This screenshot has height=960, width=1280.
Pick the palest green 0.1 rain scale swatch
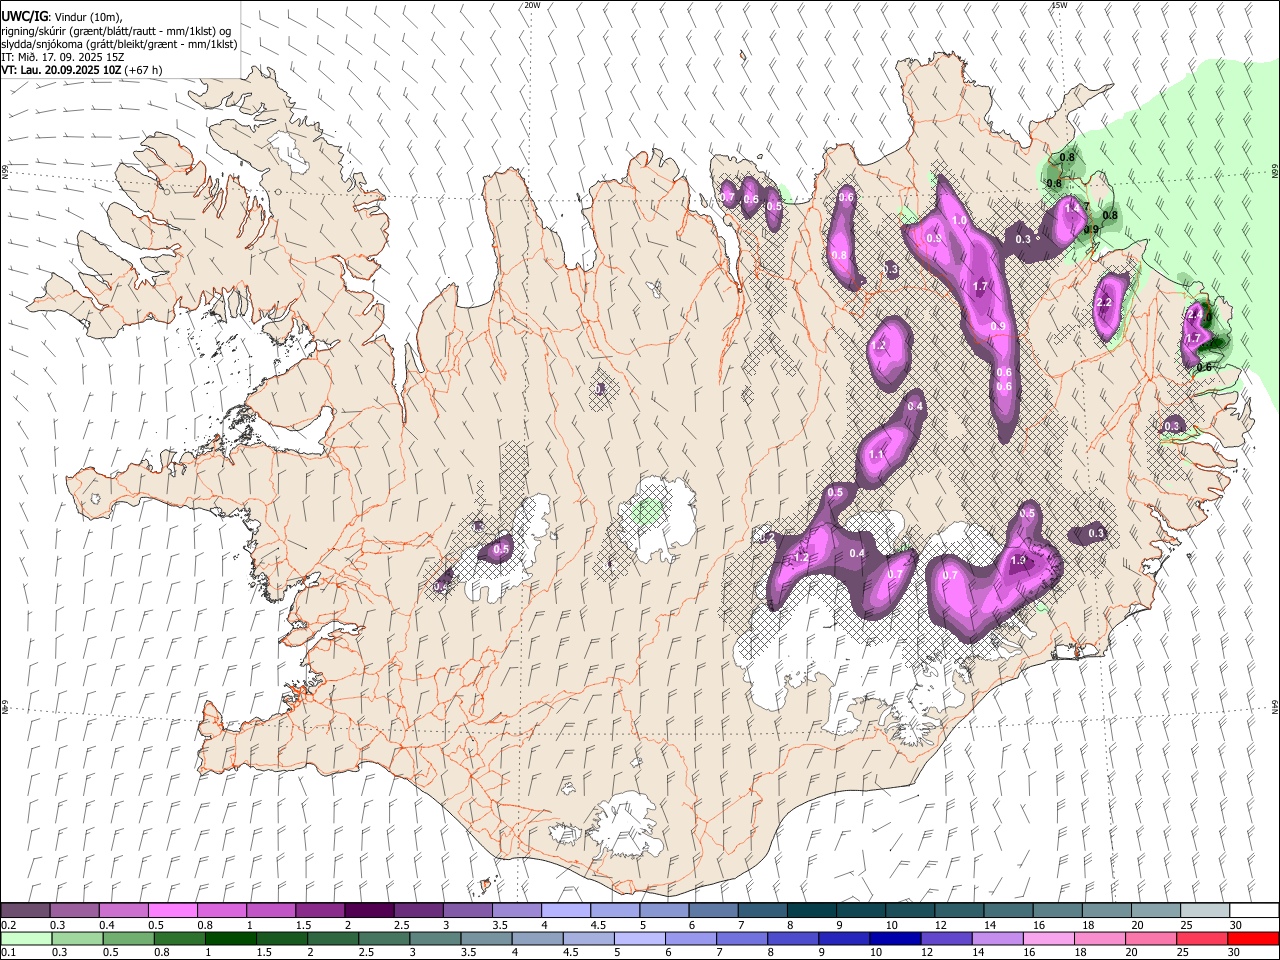[26, 938]
